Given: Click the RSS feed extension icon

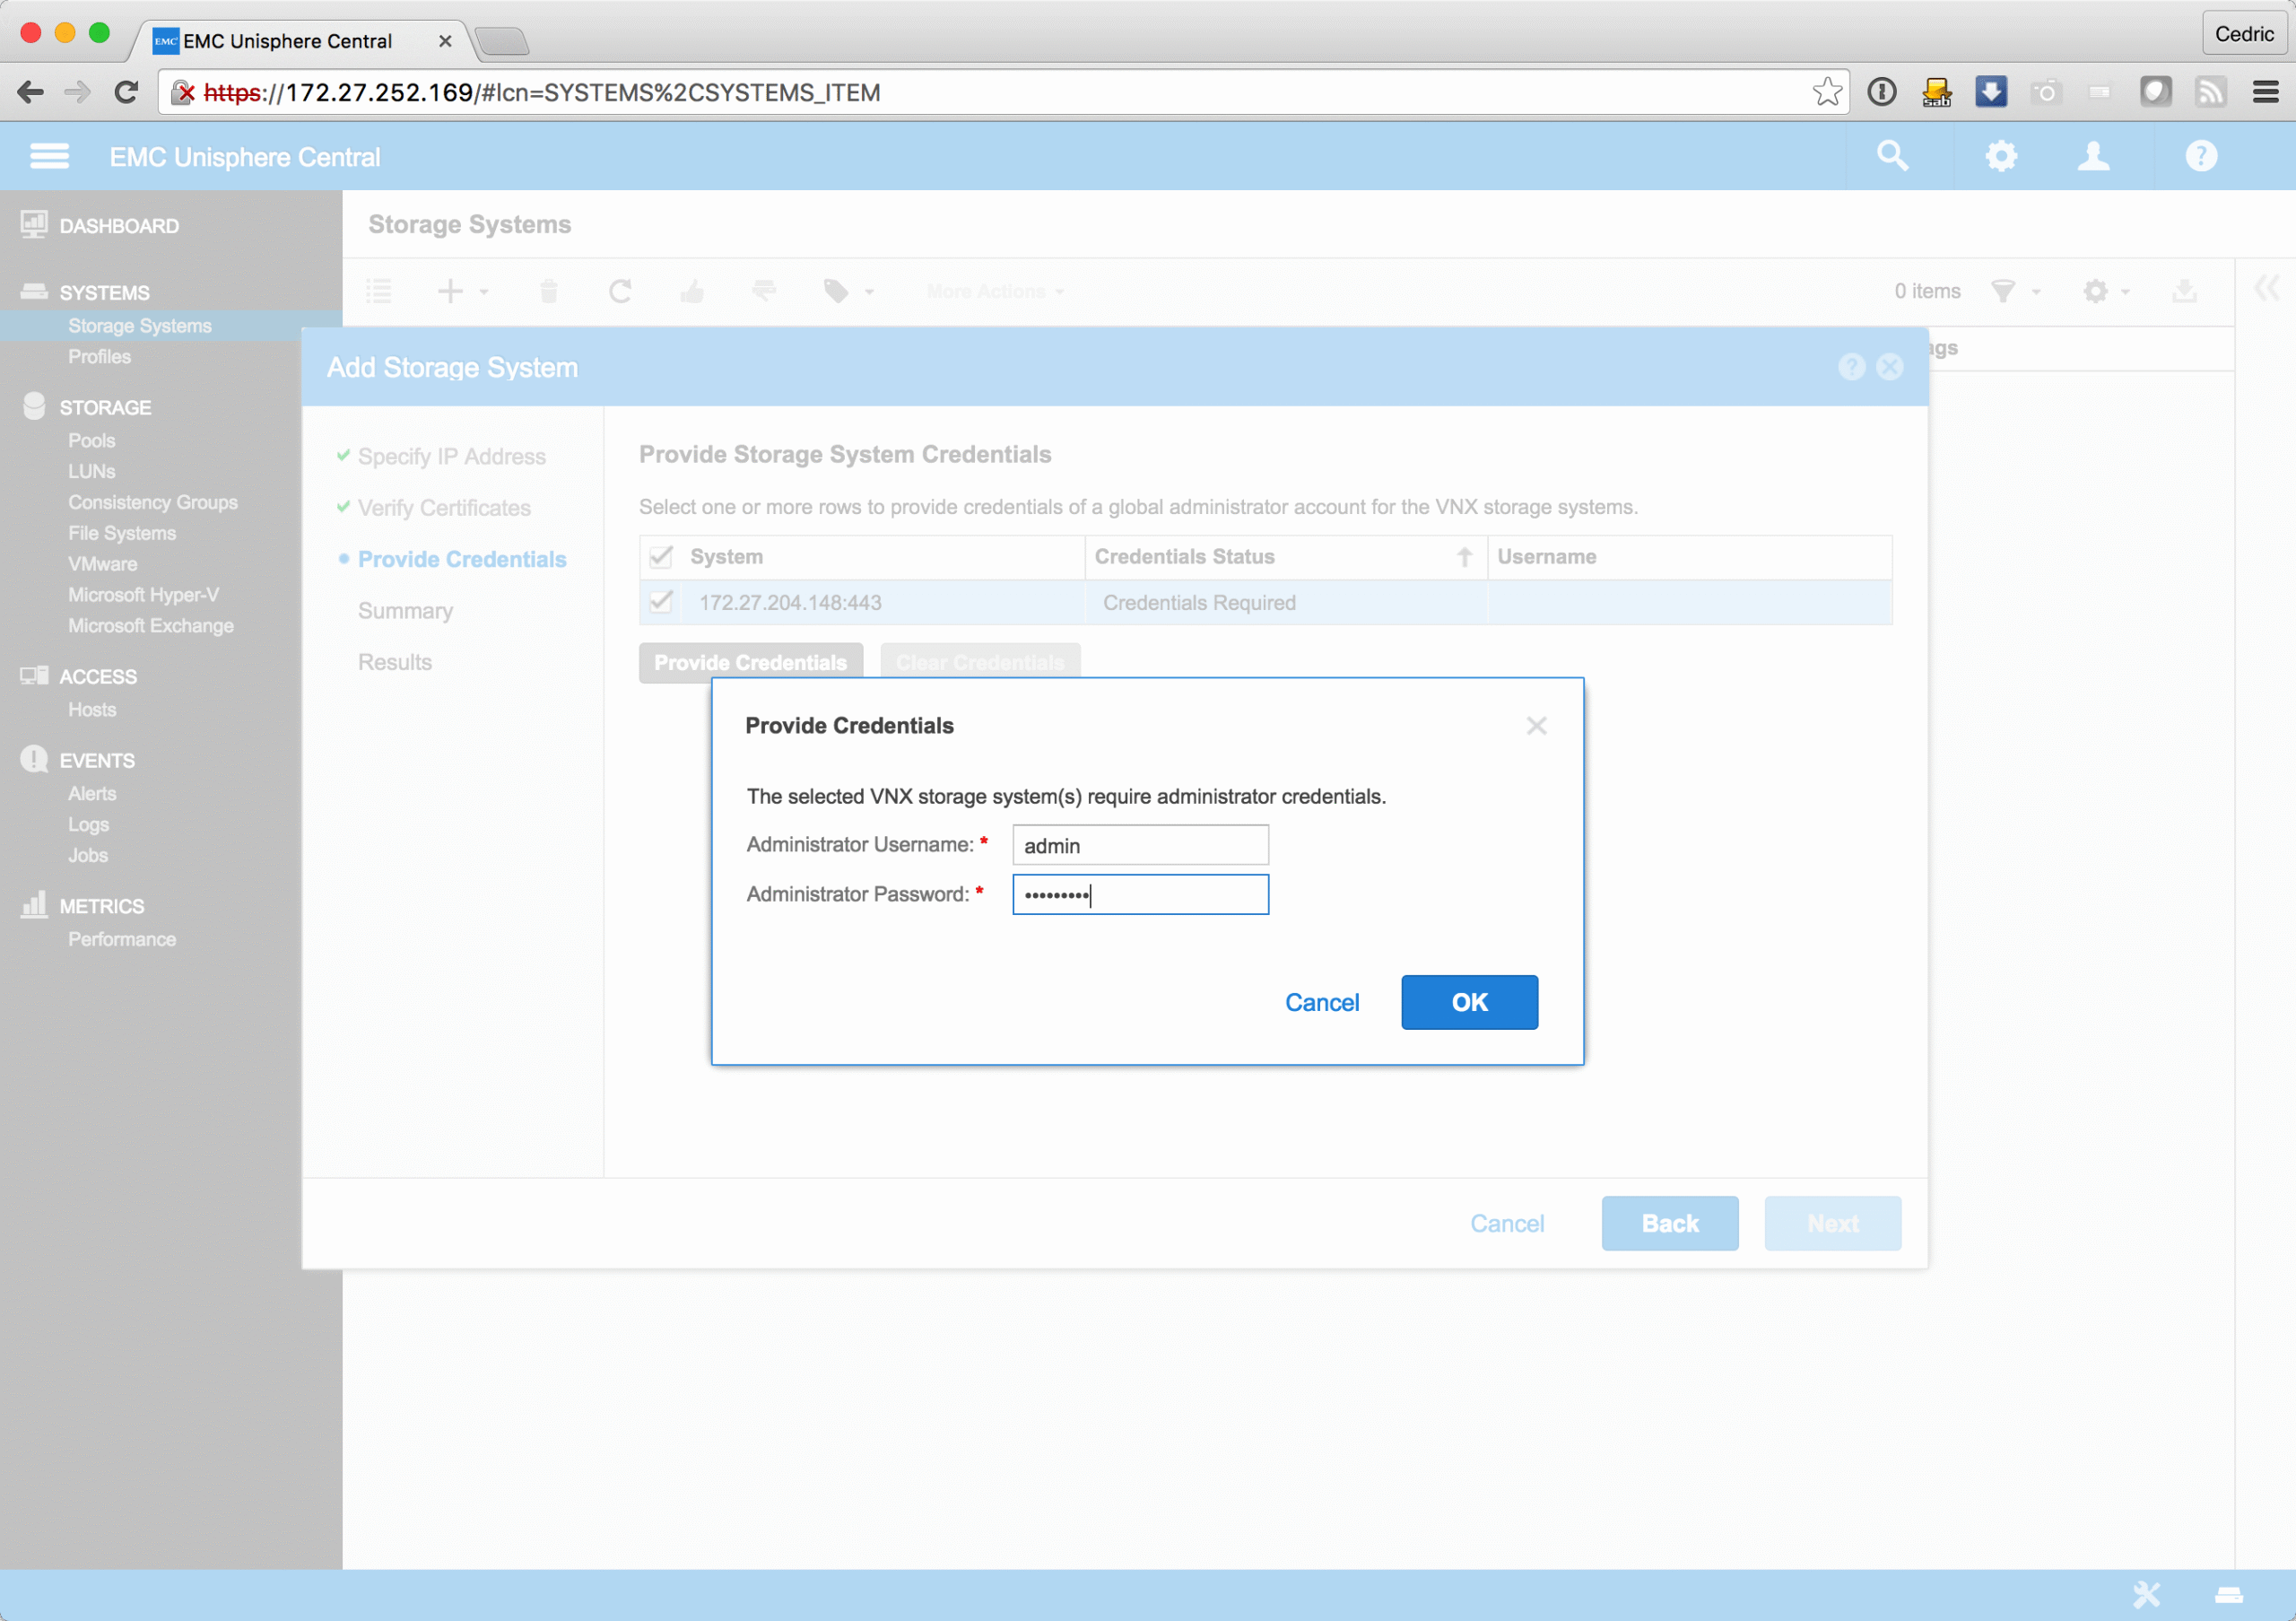Looking at the screenshot, I should pyautogui.click(x=2210, y=92).
